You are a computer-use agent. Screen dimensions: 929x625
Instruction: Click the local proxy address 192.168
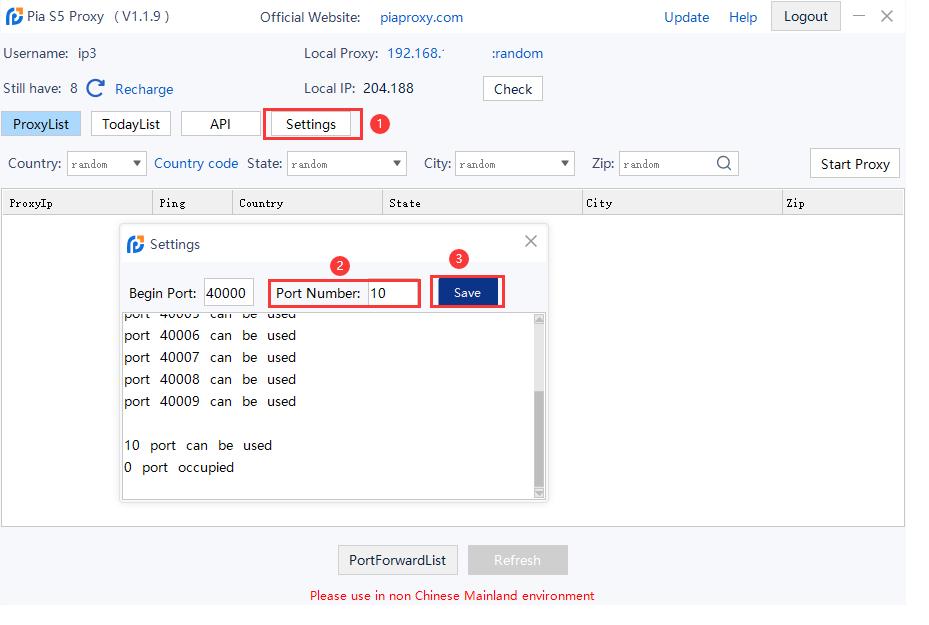415,53
